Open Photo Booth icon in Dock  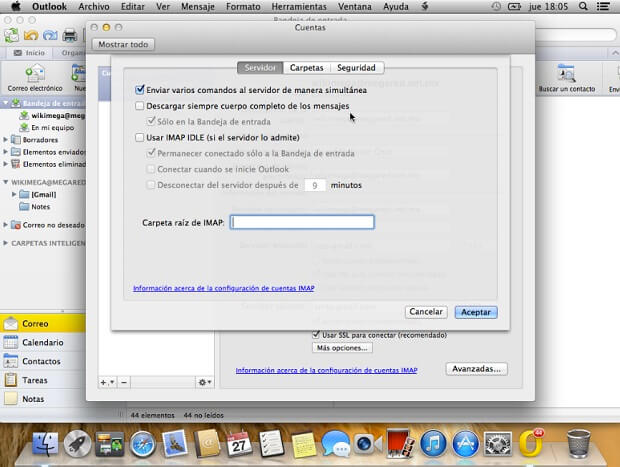pos(400,444)
